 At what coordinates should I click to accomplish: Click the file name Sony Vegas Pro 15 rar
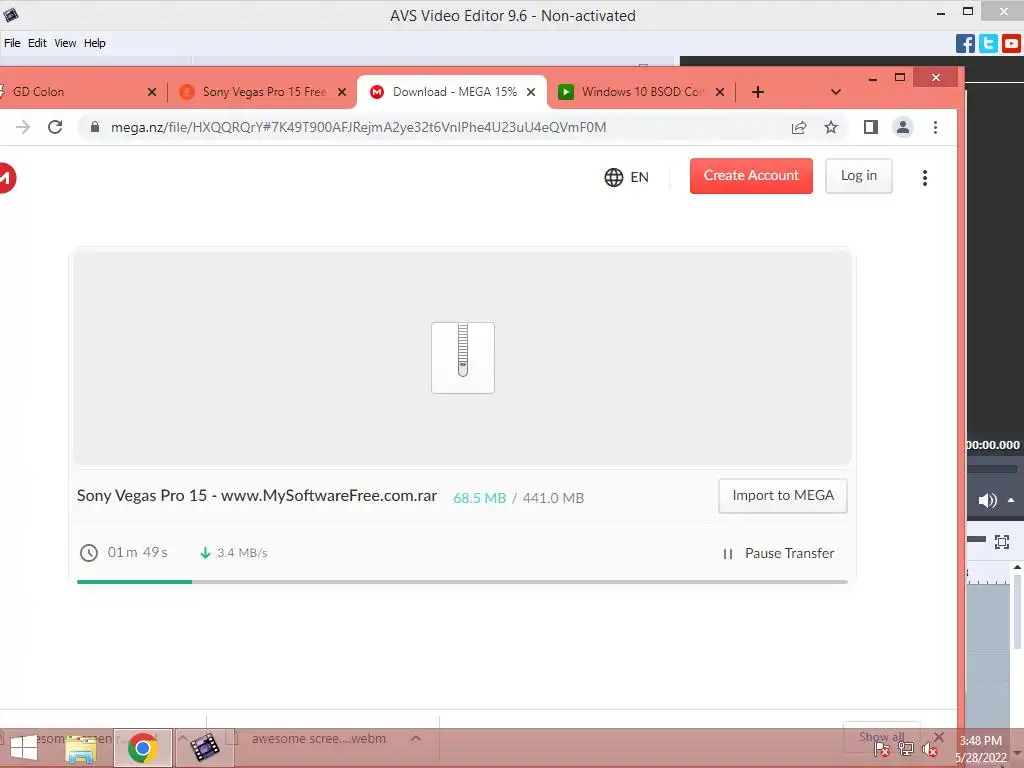(x=257, y=496)
